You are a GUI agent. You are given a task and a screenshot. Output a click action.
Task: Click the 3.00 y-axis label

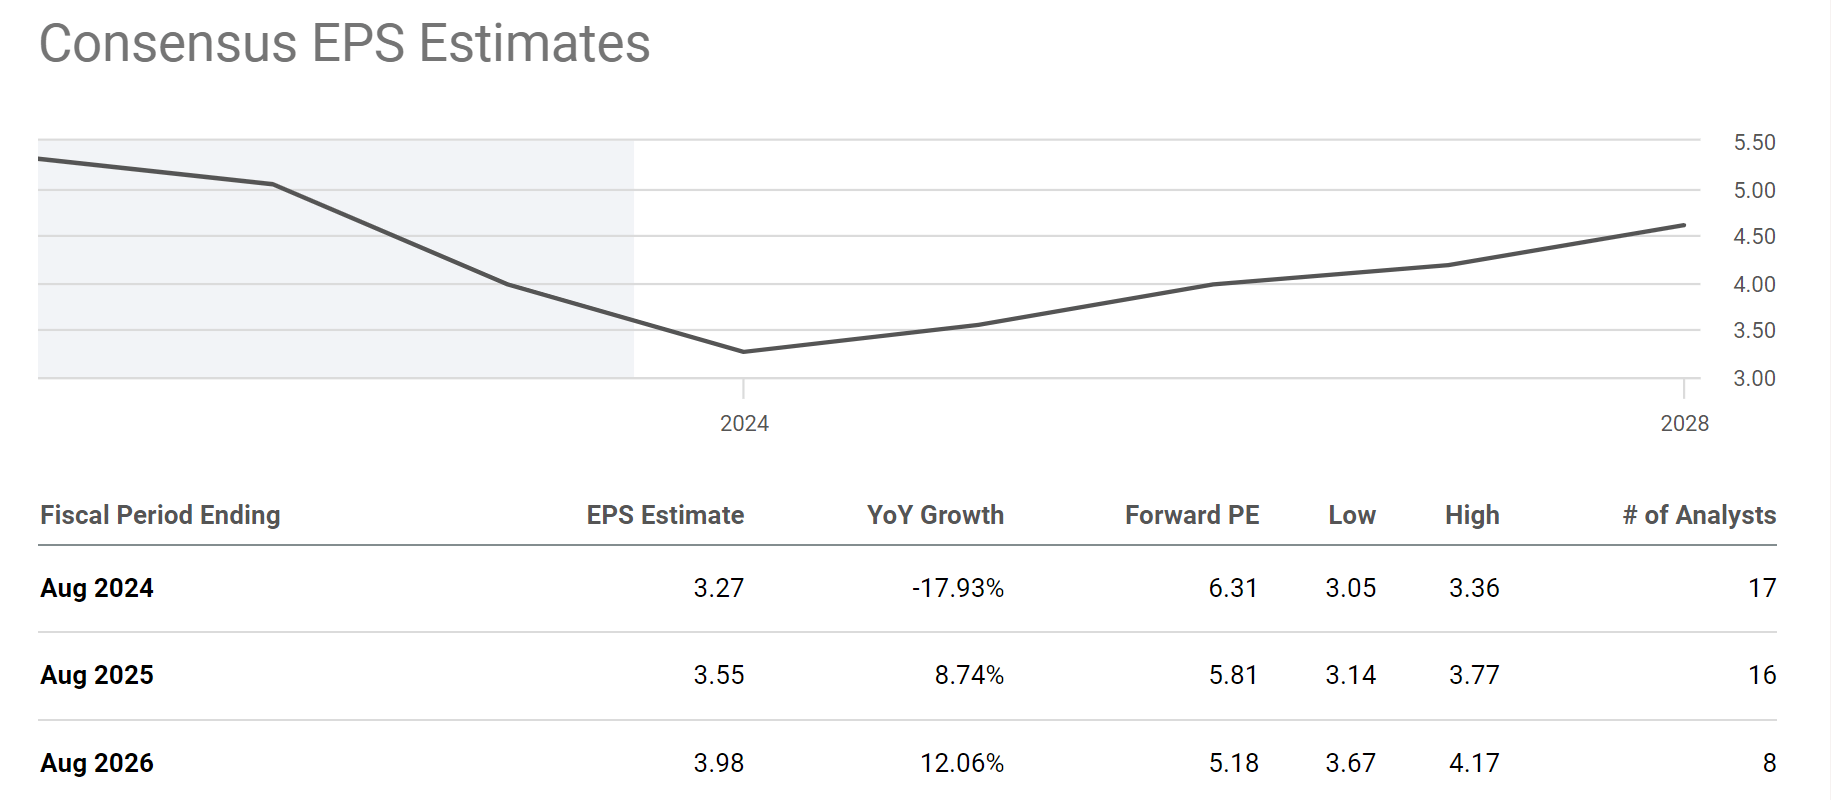(1754, 379)
